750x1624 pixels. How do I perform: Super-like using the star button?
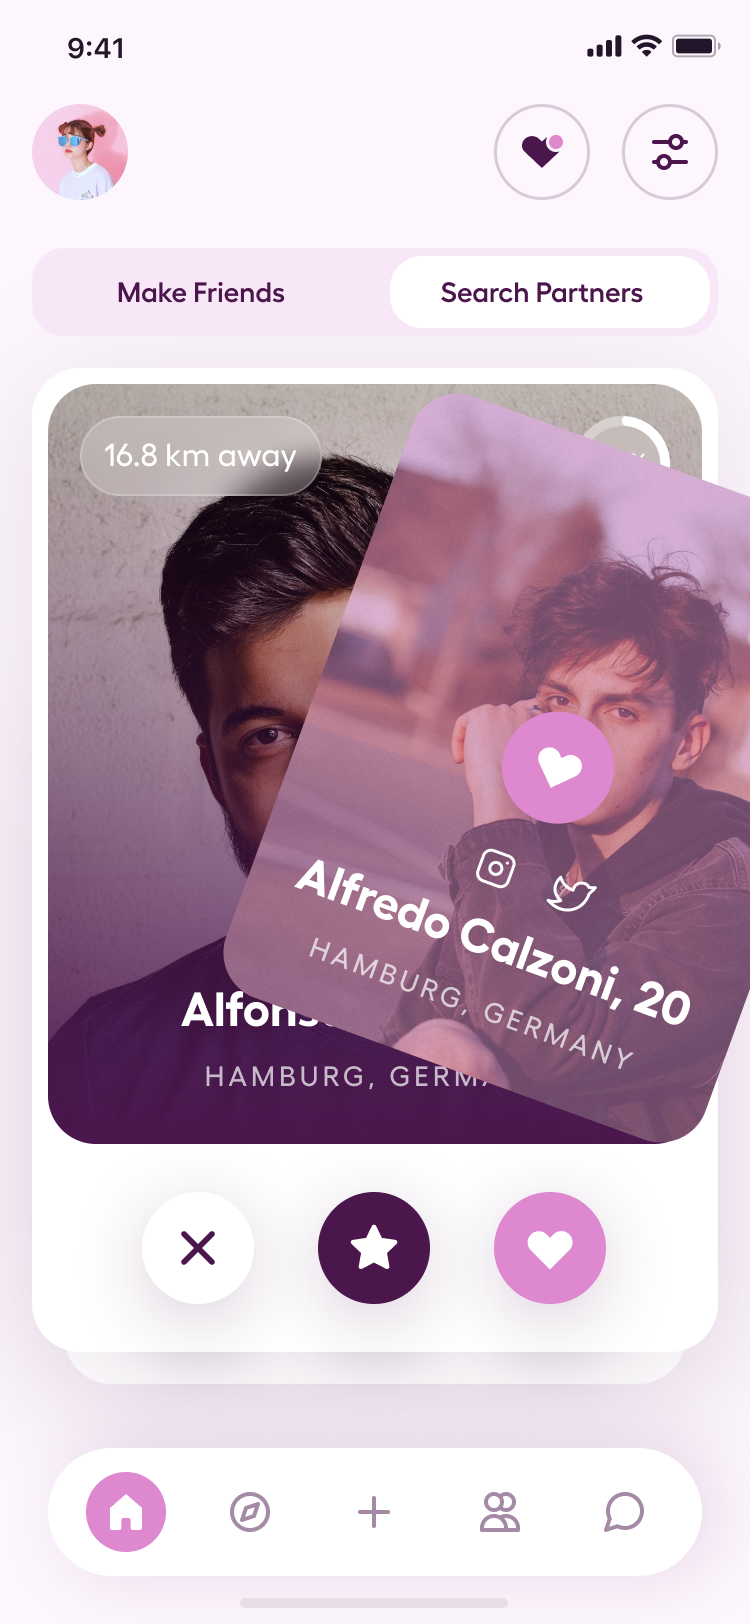pyautogui.click(x=374, y=1248)
